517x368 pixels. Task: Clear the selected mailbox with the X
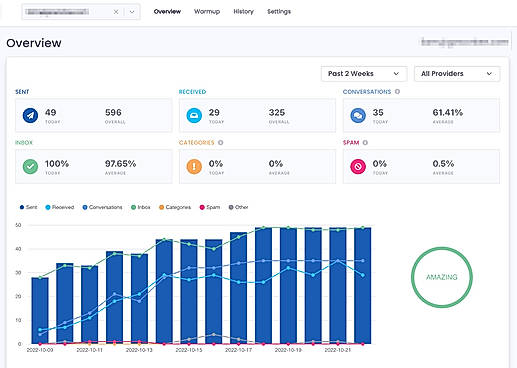pos(116,12)
